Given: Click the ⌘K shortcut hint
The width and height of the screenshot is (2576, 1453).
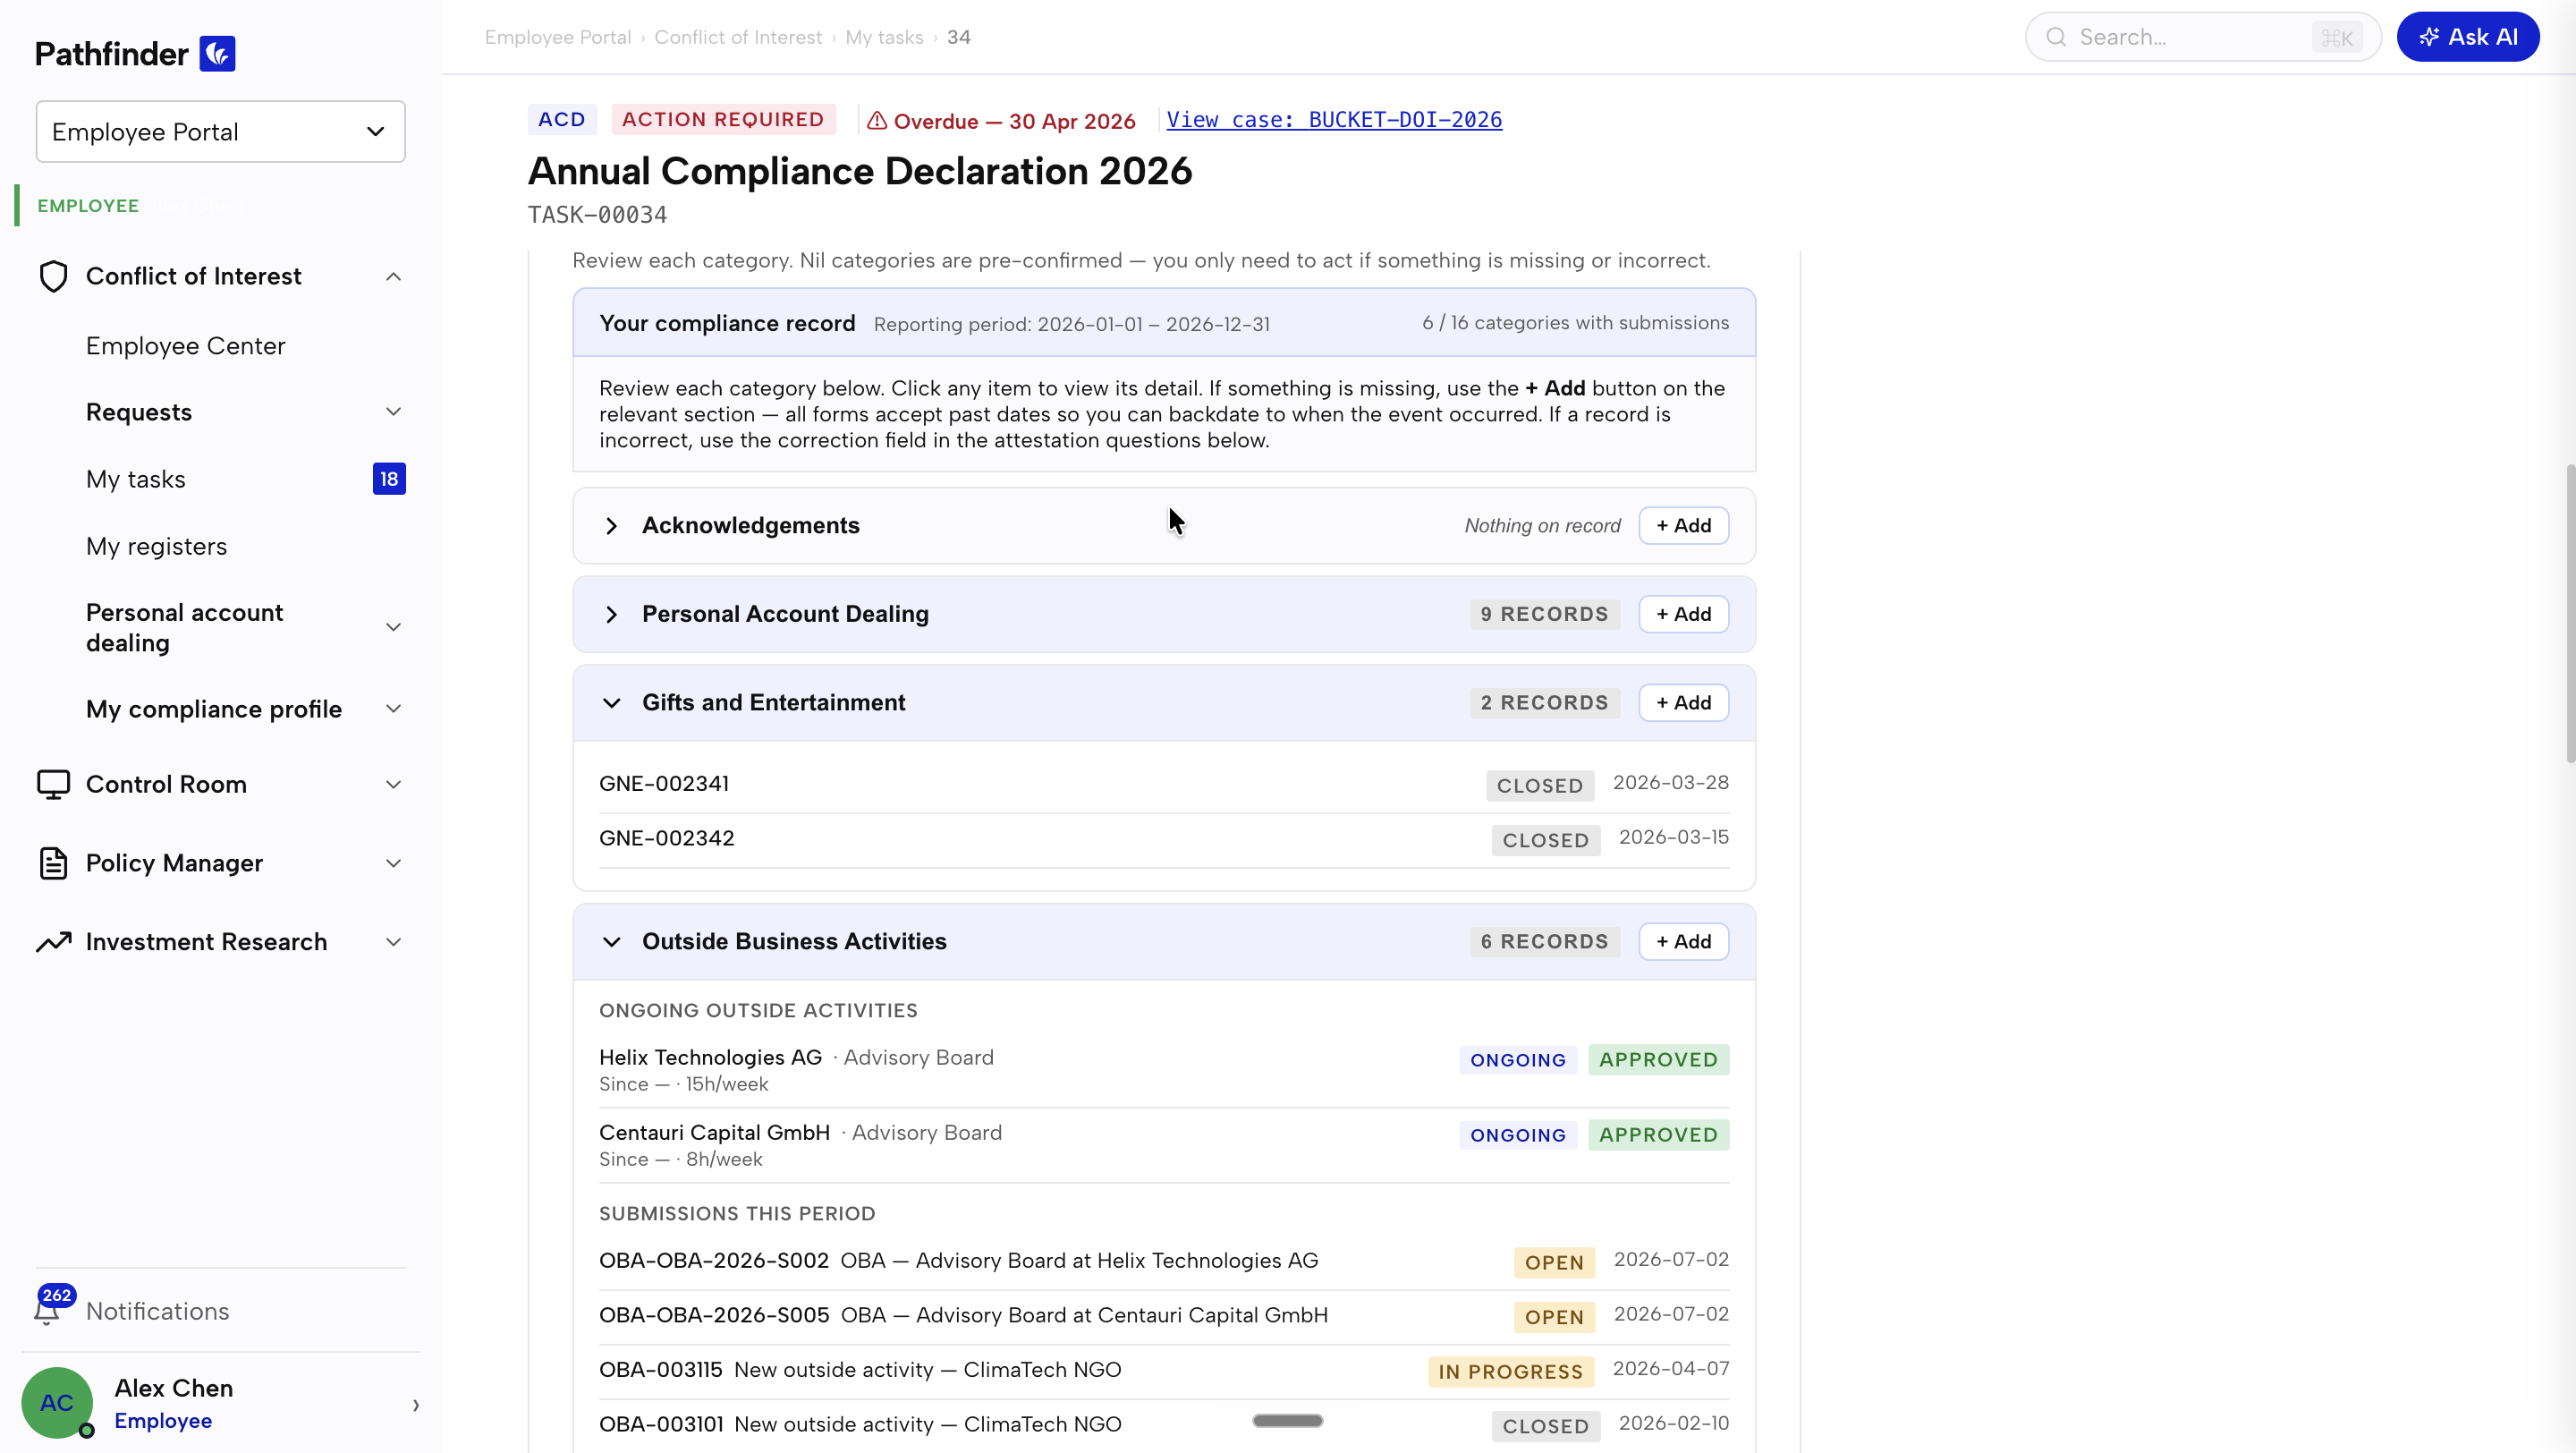Looking at the screenshot, I should [x=2337, y=38].
